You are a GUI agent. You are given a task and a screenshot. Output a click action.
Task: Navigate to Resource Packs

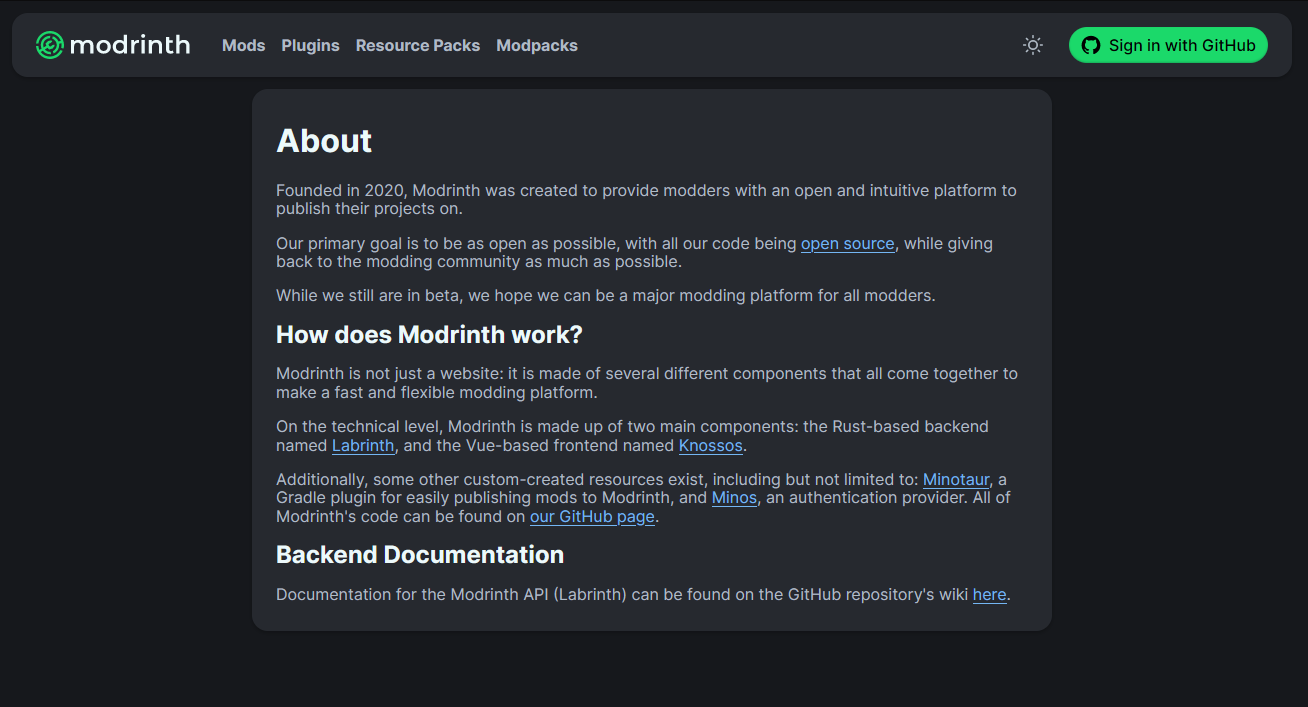point(418,46)
